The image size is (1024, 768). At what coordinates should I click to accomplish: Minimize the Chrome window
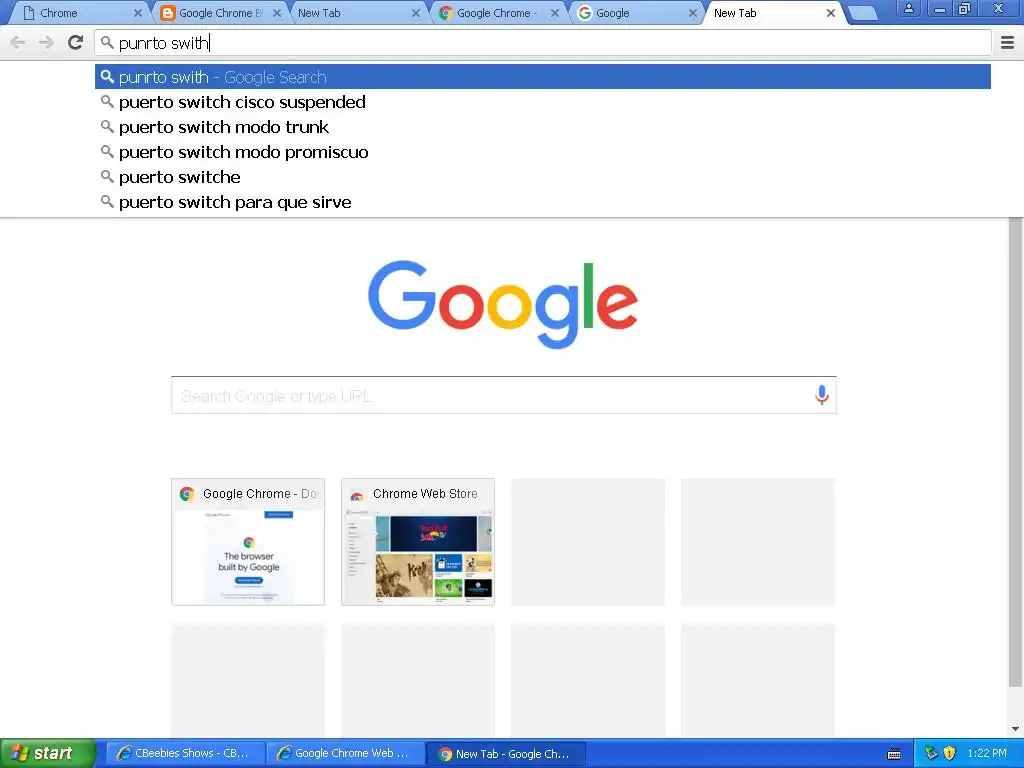tap(940, 8)
